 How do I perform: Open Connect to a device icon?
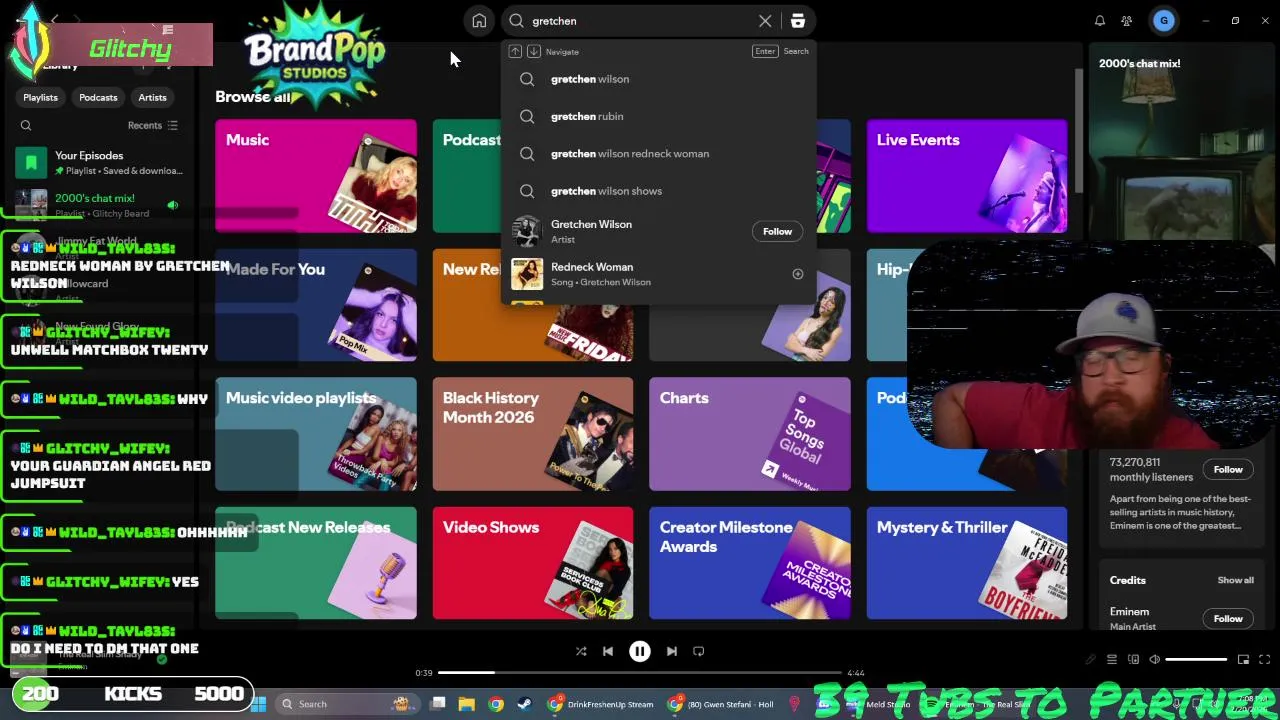[x=1133, y=660]
